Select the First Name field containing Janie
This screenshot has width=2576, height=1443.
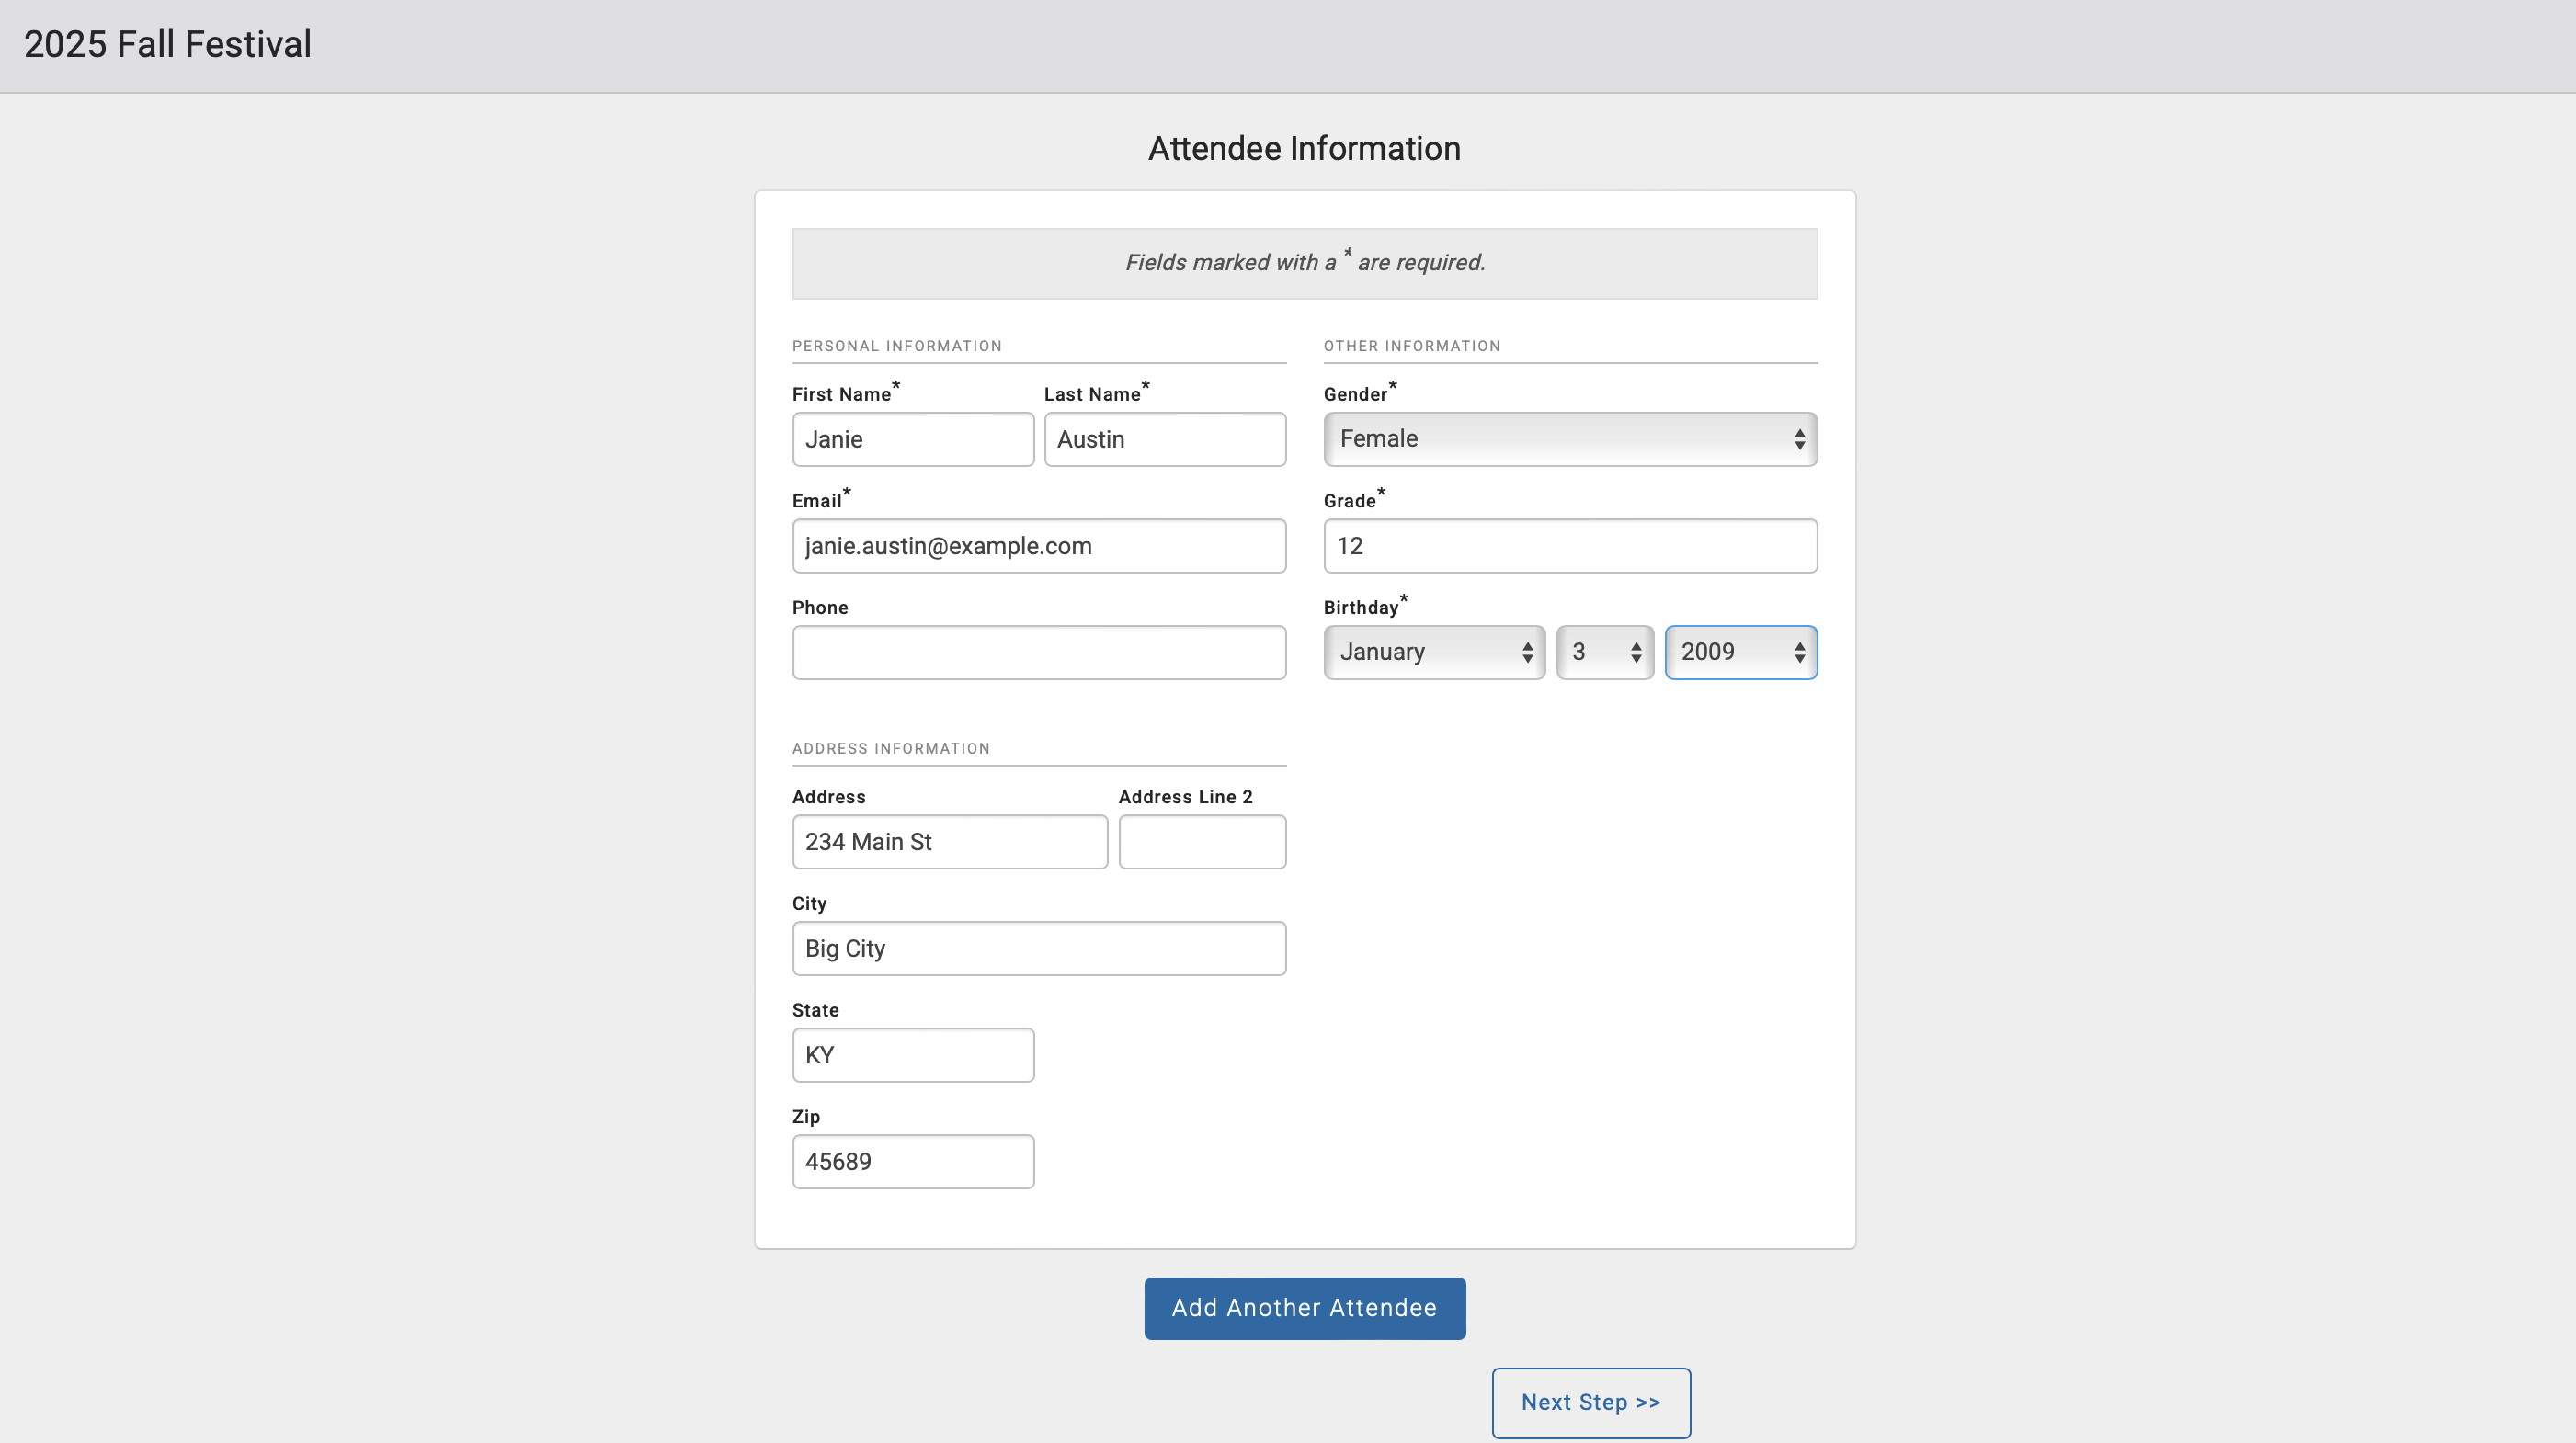912,439
